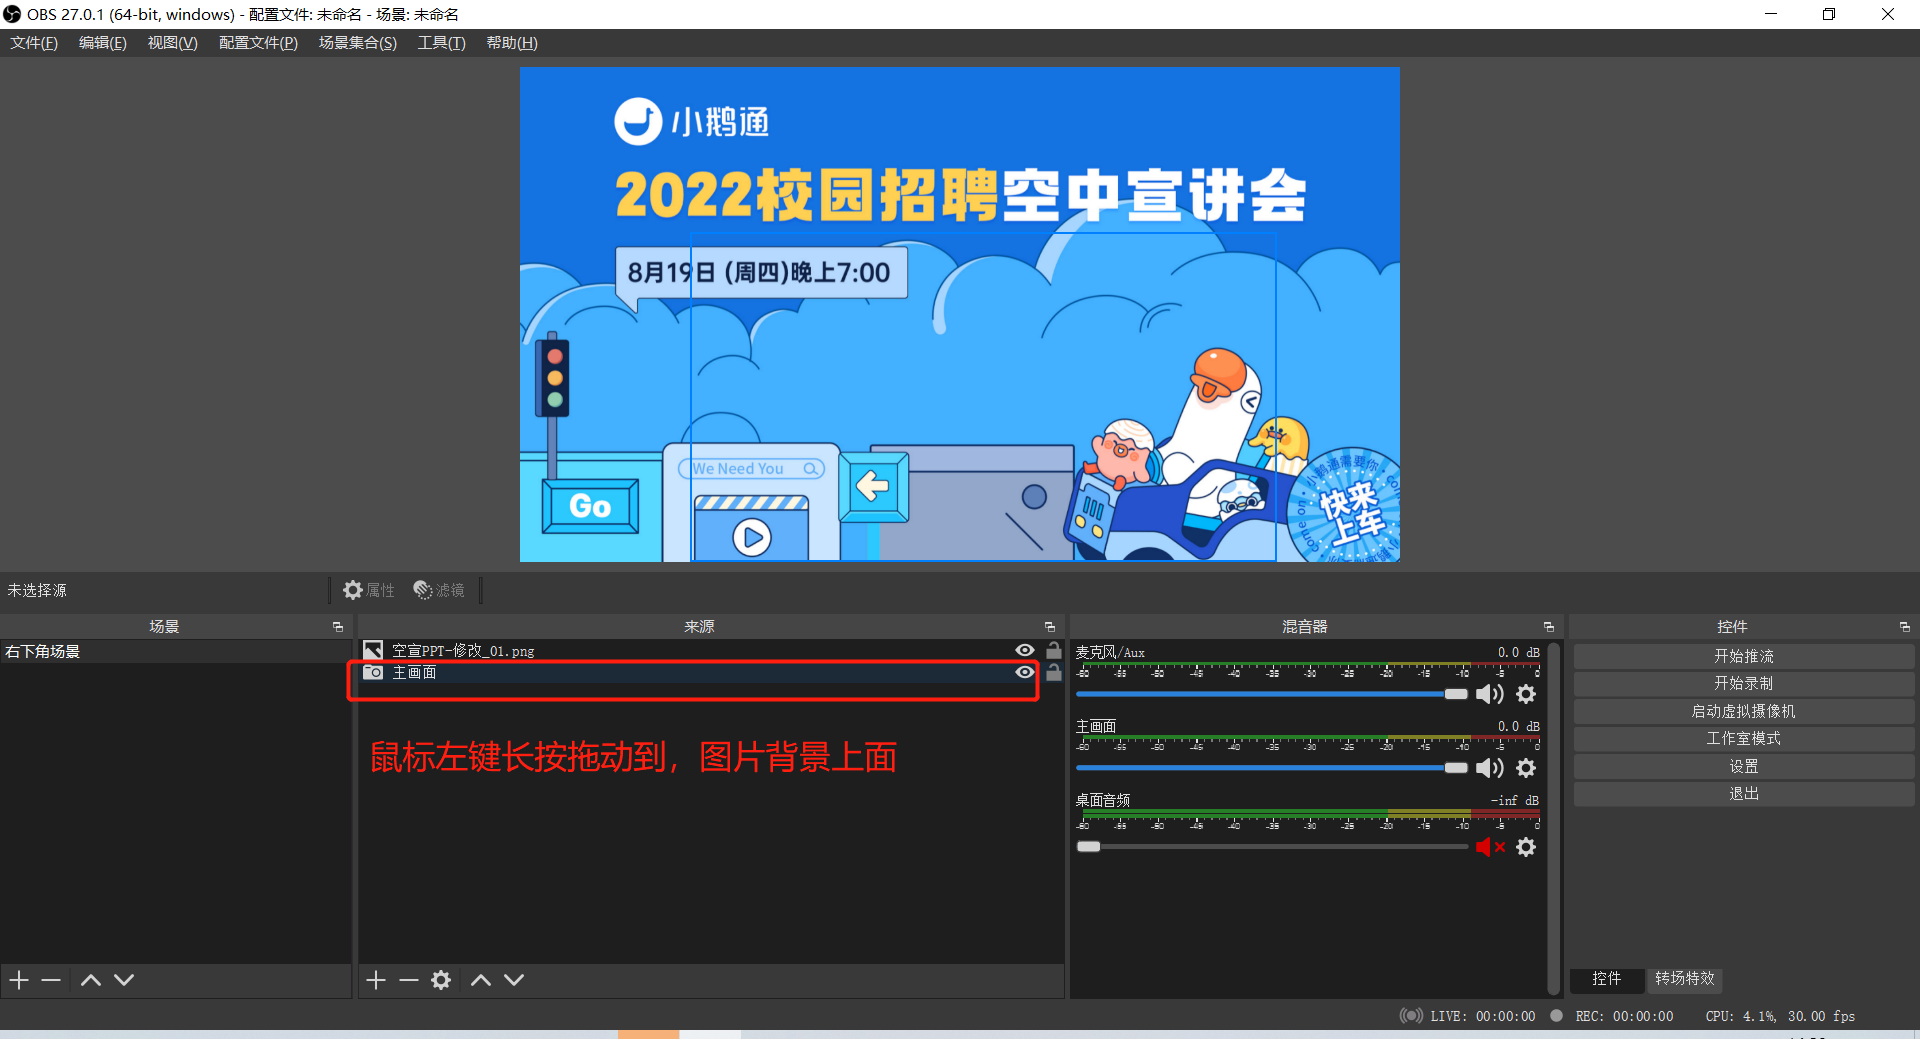
Task: Click 开始推流 to start streaming
Action: 1744,656
